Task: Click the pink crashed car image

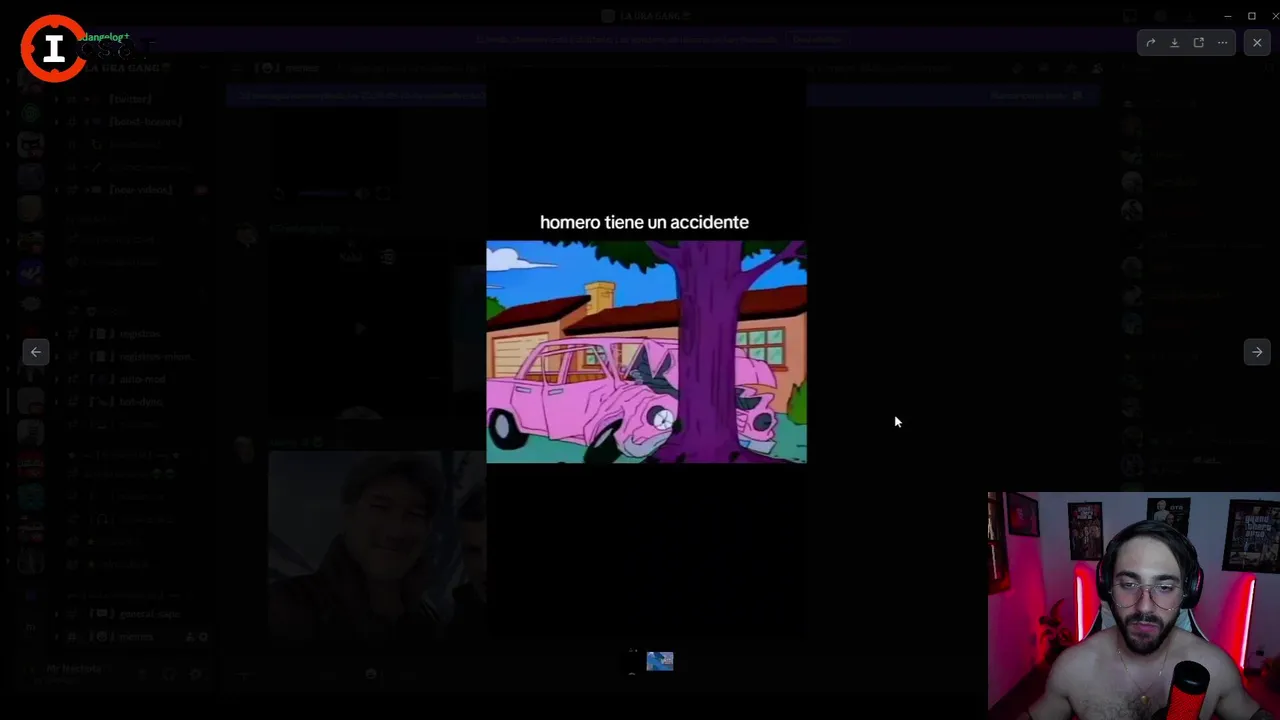Action: [646, 352]
